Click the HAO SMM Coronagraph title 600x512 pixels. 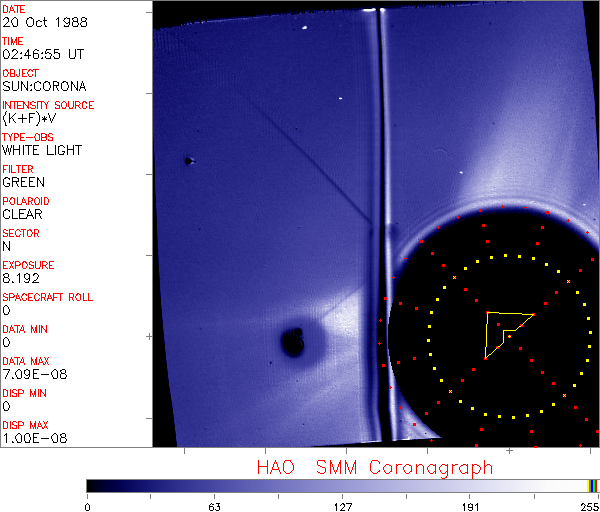coord(375,467)
